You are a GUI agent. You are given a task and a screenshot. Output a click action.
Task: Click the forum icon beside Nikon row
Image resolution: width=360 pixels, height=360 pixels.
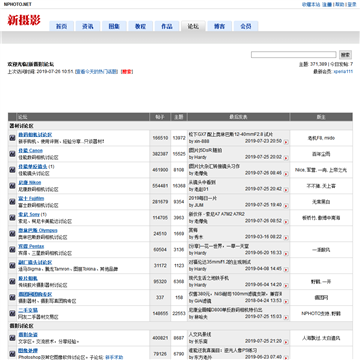pos(12,186)
